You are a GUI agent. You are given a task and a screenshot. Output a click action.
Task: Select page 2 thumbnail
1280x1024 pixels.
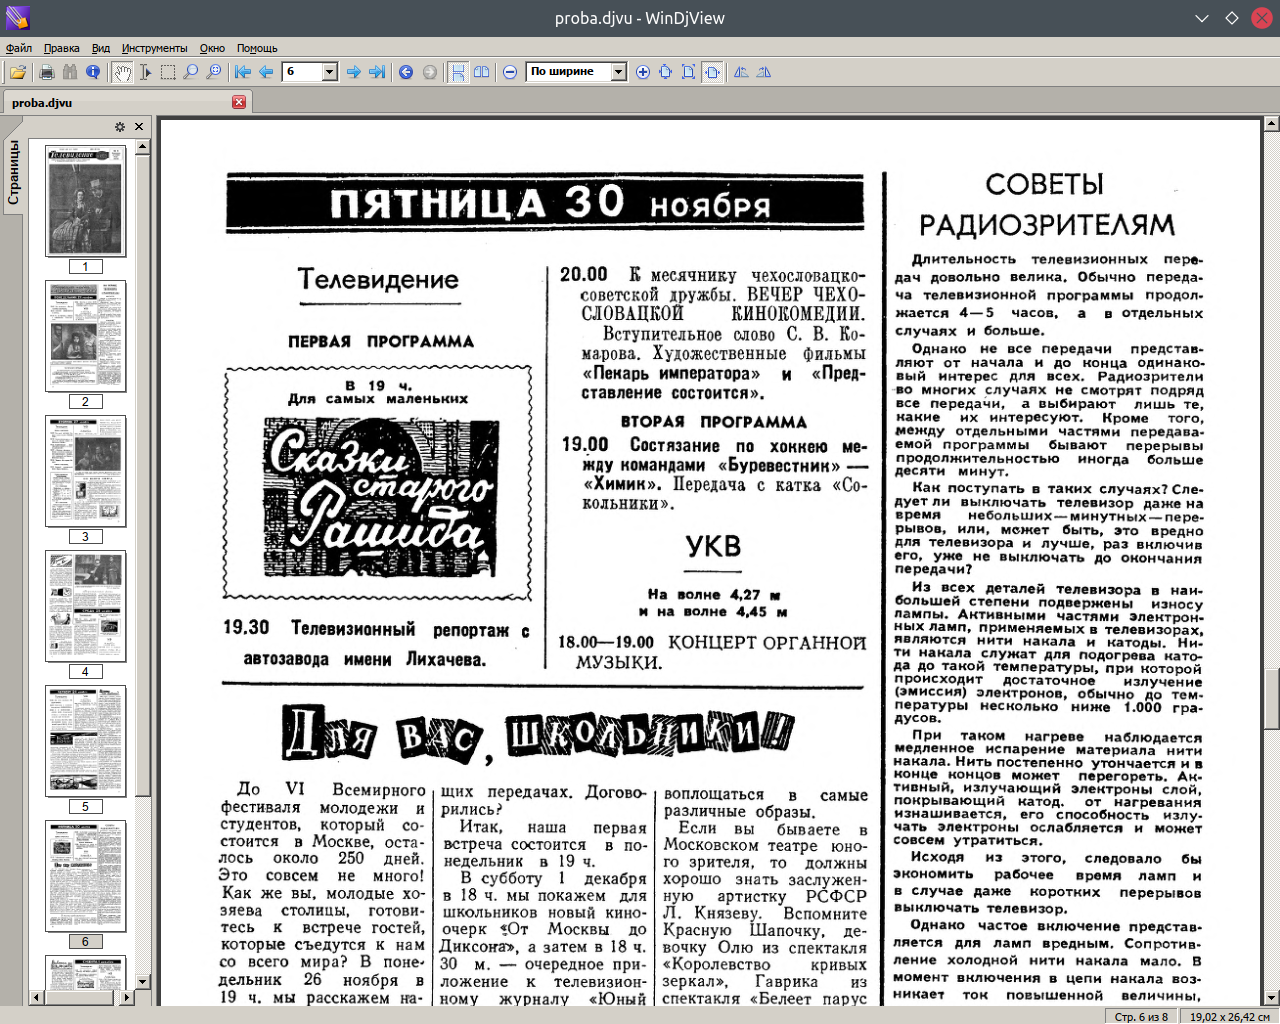(x=85, y=336)
